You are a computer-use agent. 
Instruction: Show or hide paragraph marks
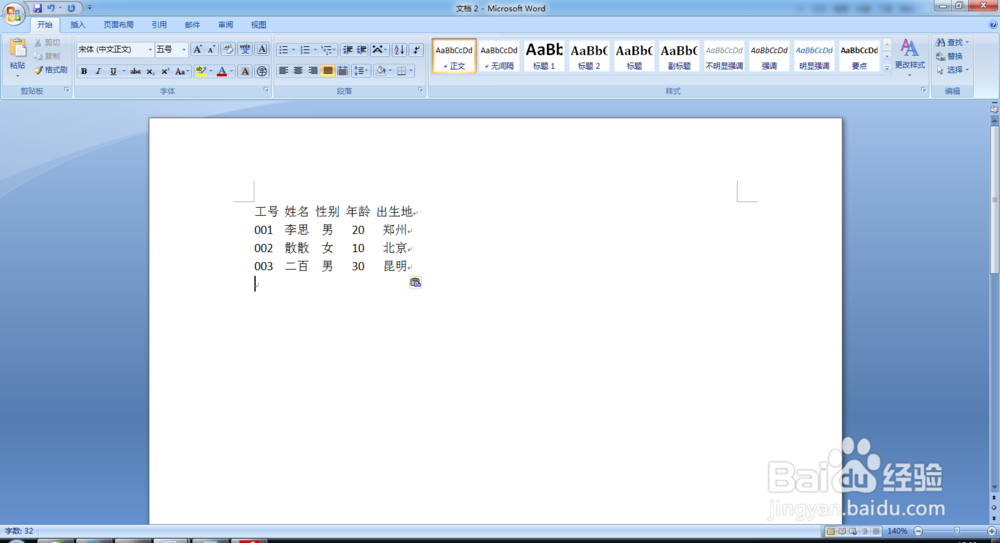pos(416,50)
